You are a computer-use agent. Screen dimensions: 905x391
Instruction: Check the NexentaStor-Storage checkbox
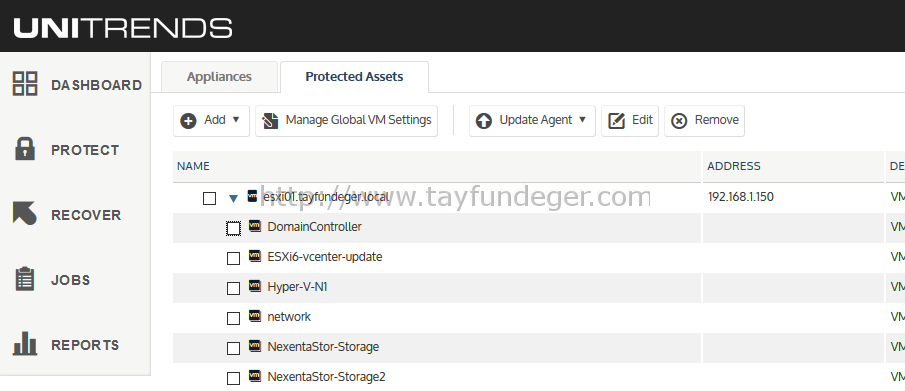pos(233,348)
